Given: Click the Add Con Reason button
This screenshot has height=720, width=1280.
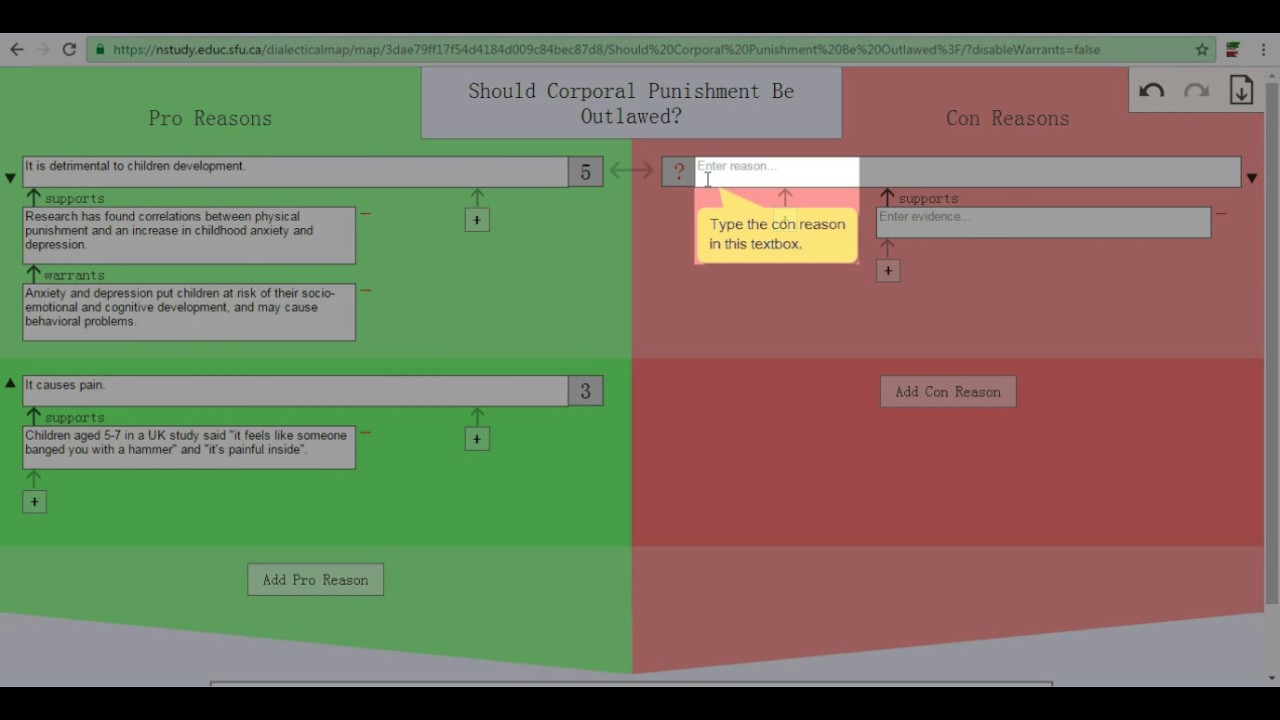Looking at the screenshot, I should pos(948,392).
